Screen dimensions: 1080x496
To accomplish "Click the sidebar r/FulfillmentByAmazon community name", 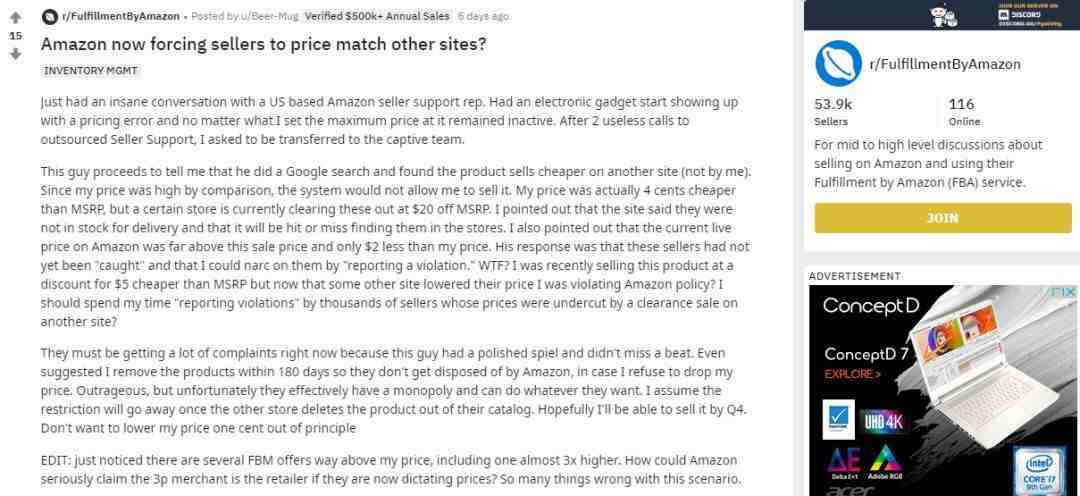I will [x=945, y=64].
